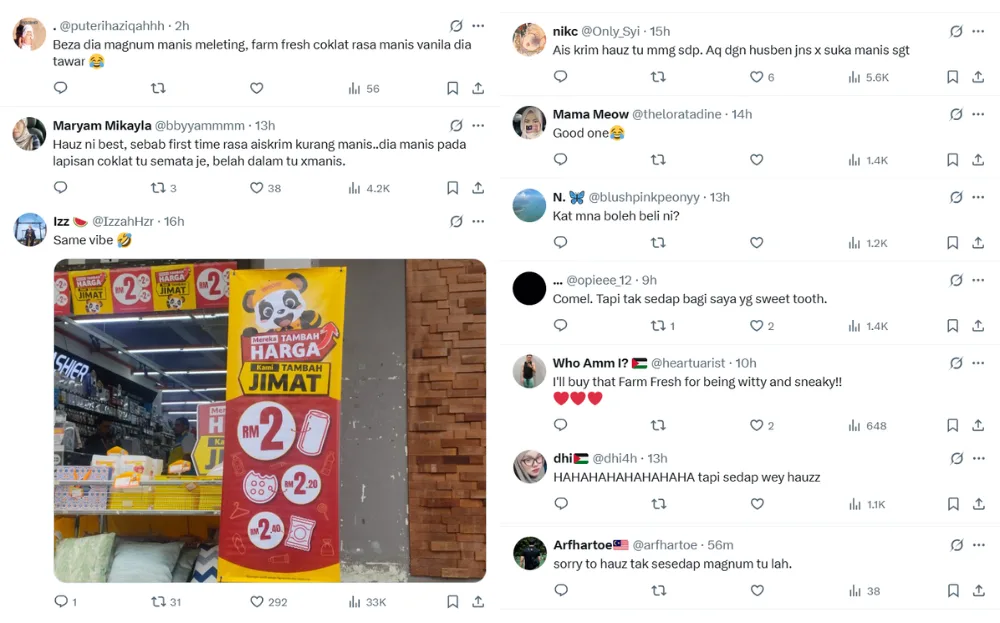Like Maryam Mikayla's tweet

coord(256,188)
